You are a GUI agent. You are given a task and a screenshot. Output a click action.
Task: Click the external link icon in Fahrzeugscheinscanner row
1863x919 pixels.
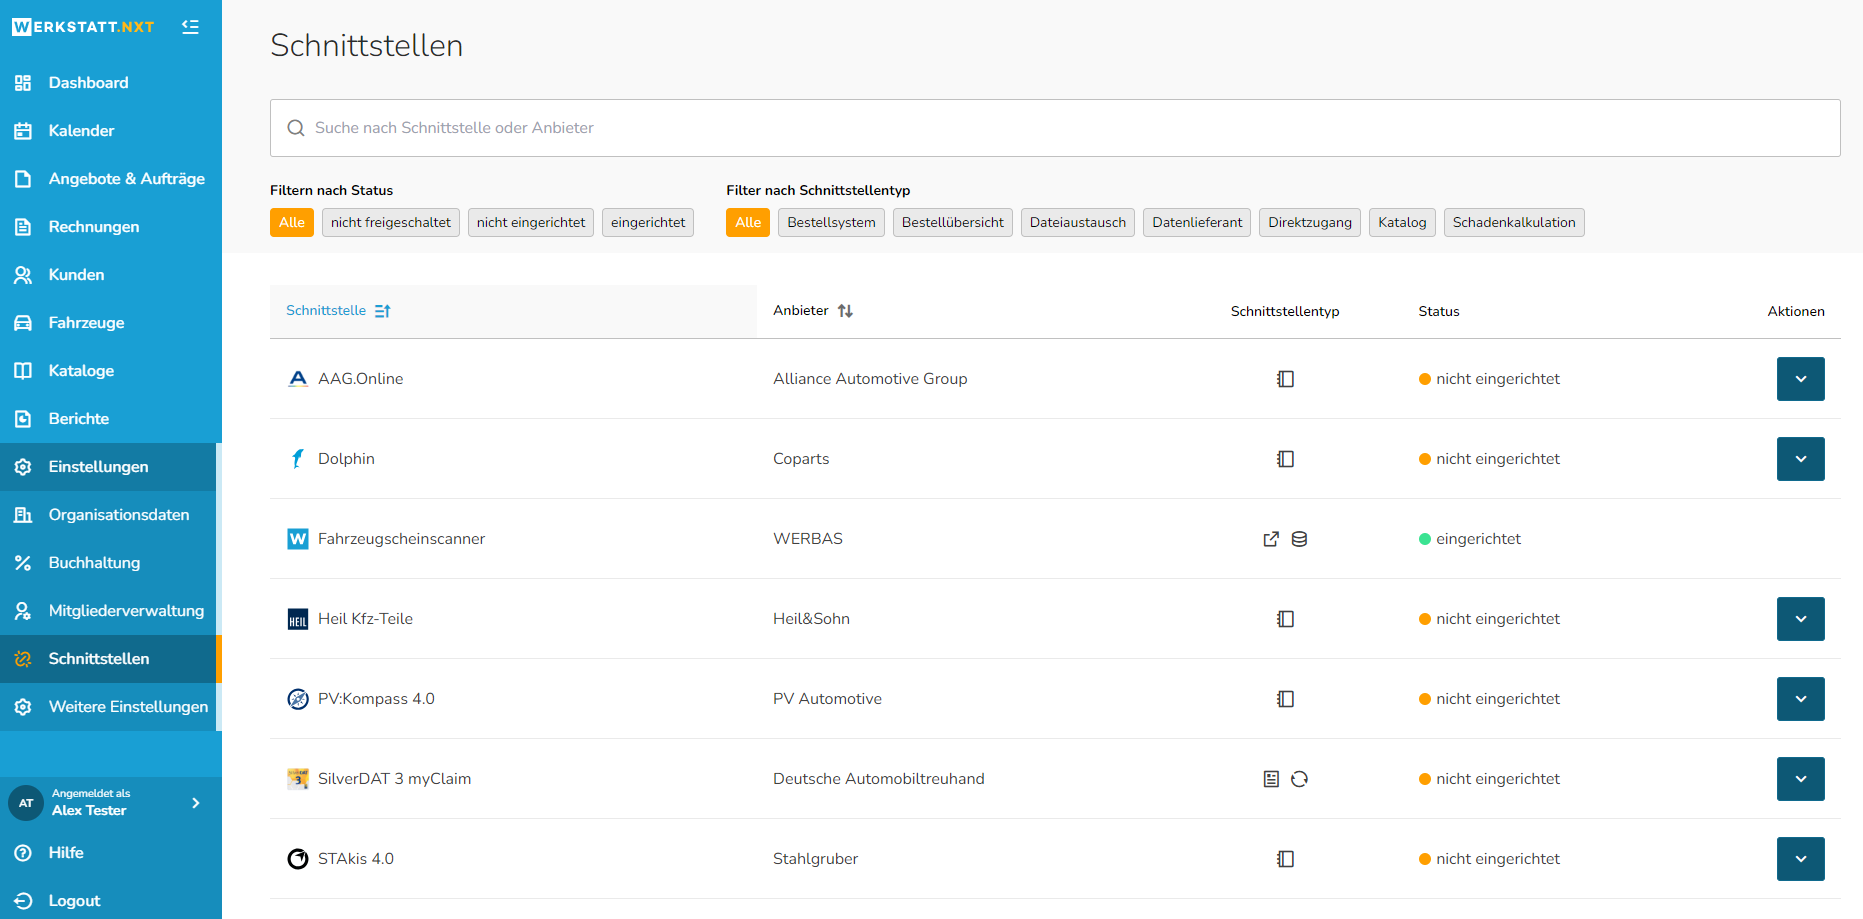tap(1271, 539)
